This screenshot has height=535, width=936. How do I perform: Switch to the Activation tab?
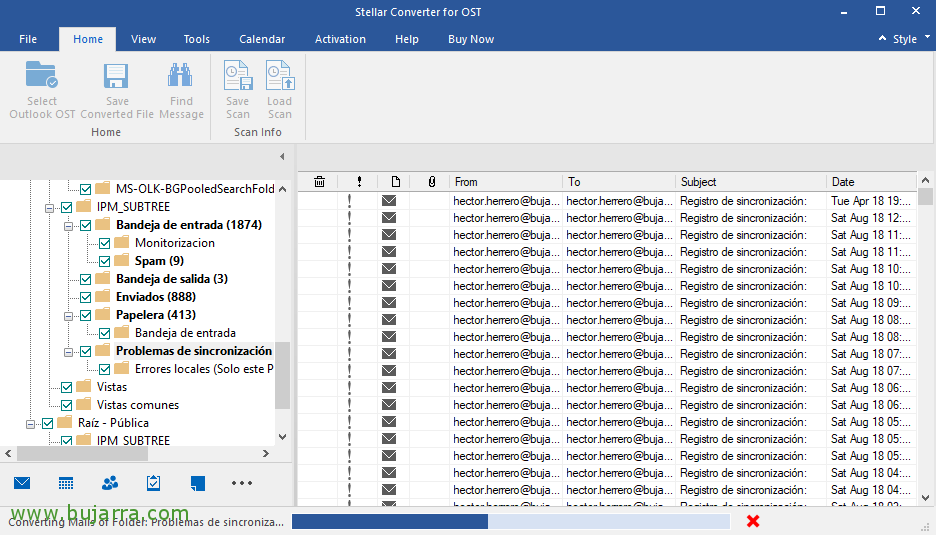(340, 39)
